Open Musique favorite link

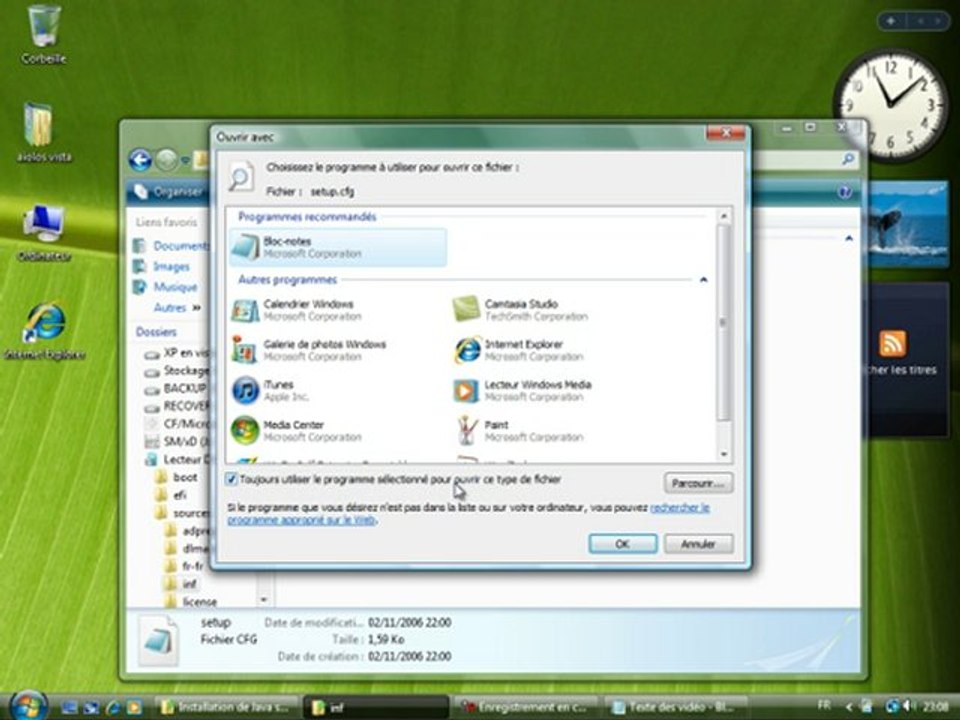pos(167,287)
